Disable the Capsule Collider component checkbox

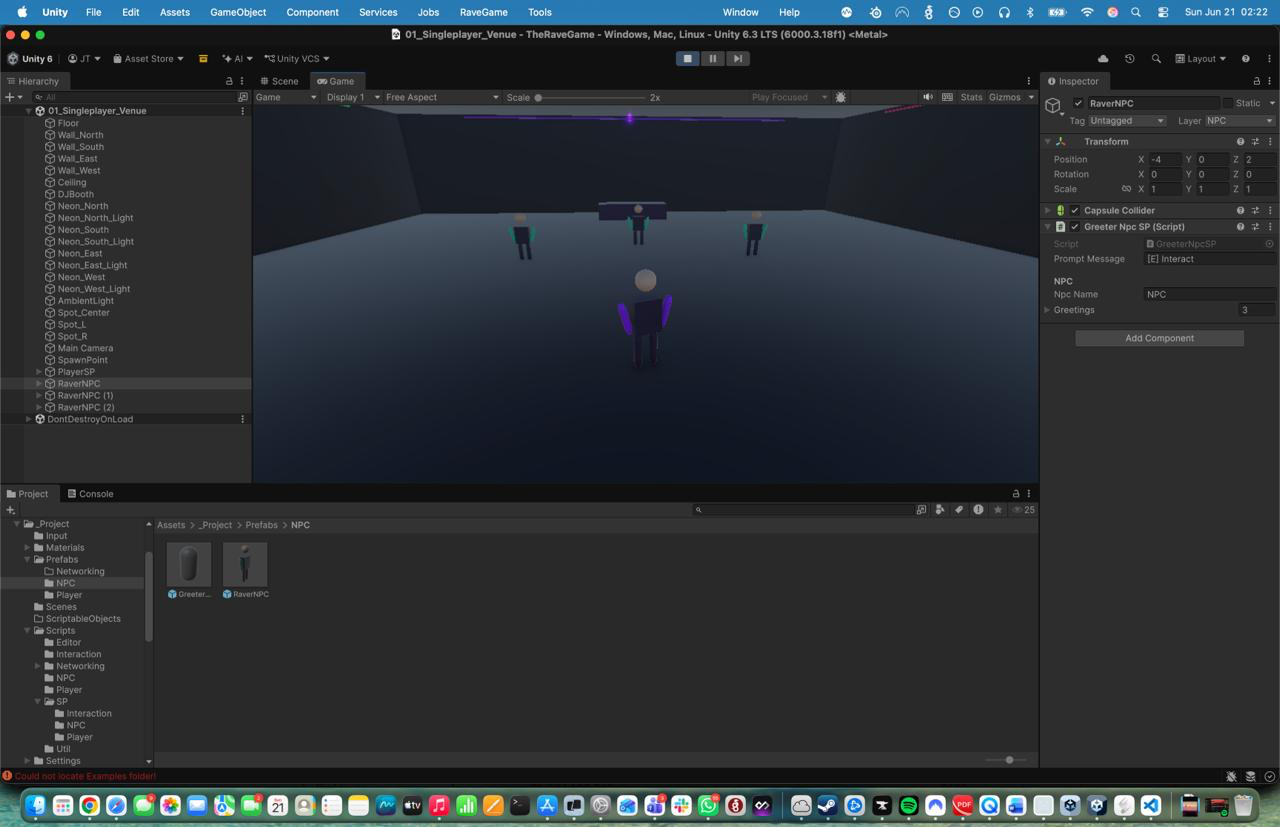click(x=1075, y=211)
